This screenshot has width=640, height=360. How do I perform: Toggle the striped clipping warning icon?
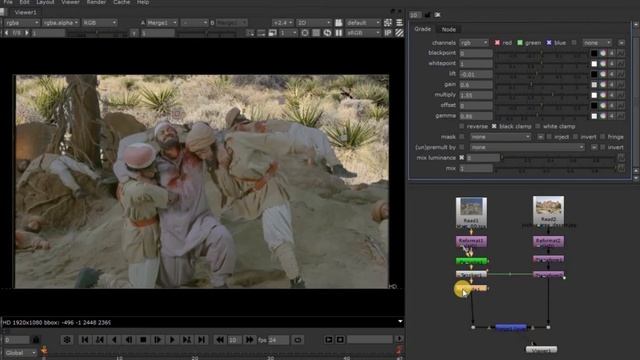click(x=399, y=33)
